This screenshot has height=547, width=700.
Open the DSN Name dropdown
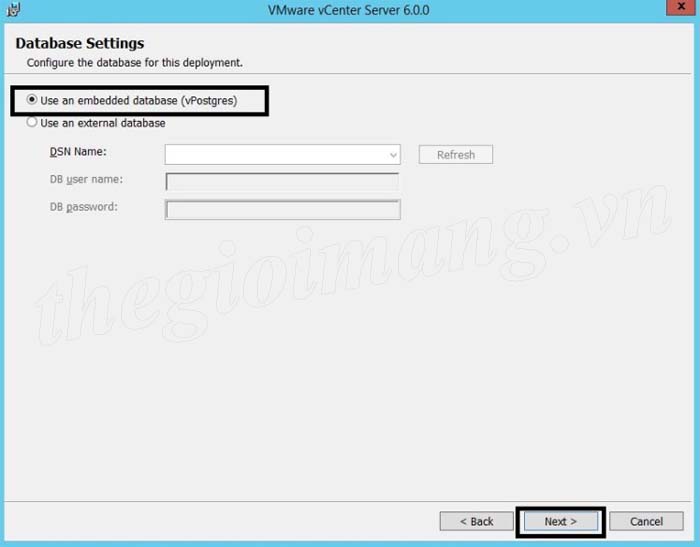(283, 154)
